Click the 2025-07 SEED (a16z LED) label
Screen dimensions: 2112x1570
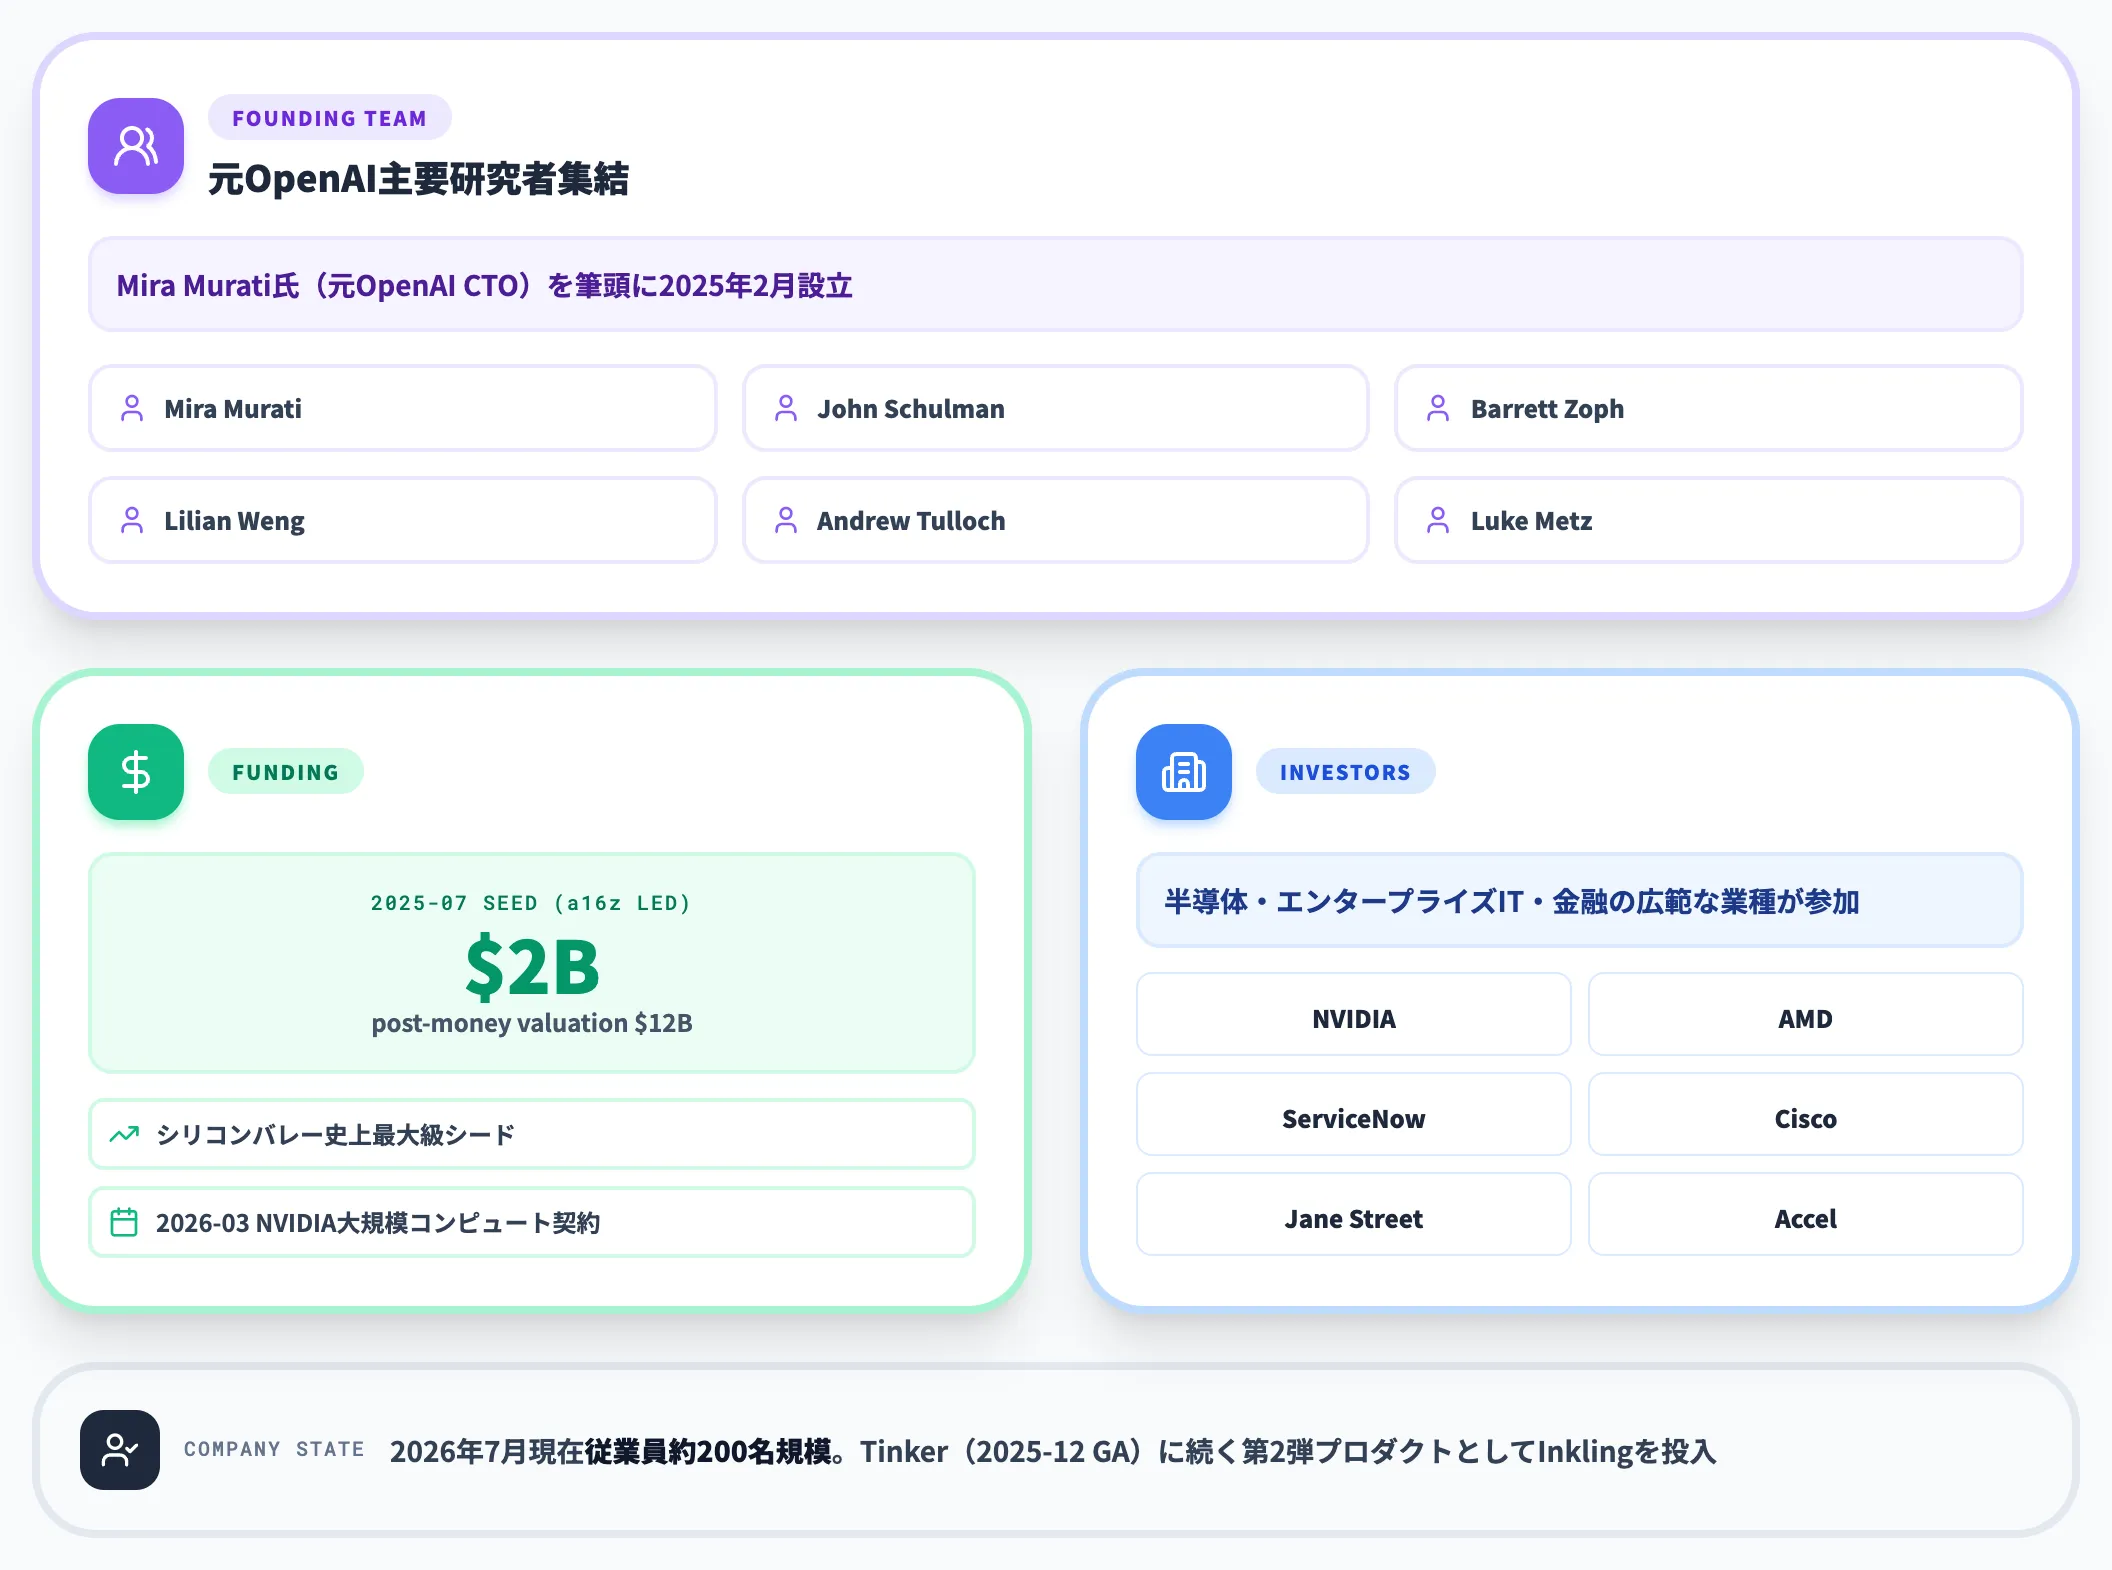[x=532, y=903]
